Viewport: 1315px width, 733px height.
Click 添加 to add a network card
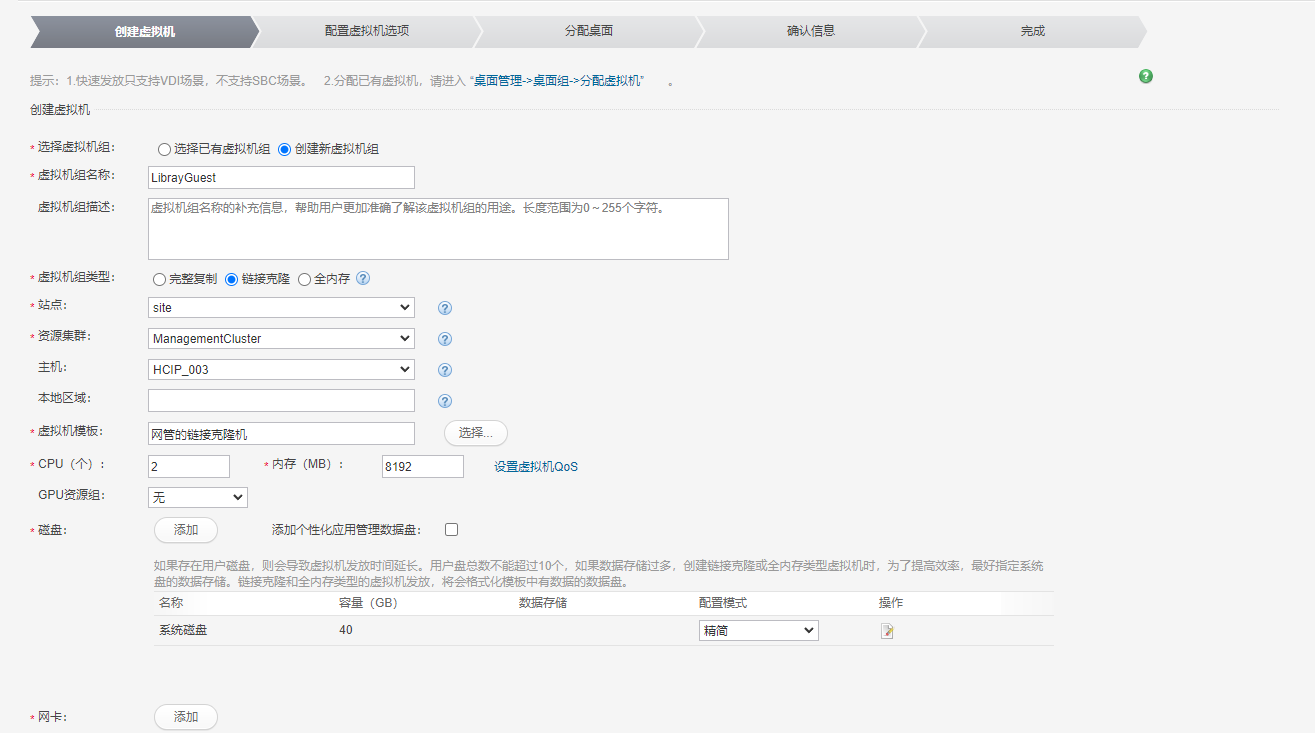tap(185, 717)
